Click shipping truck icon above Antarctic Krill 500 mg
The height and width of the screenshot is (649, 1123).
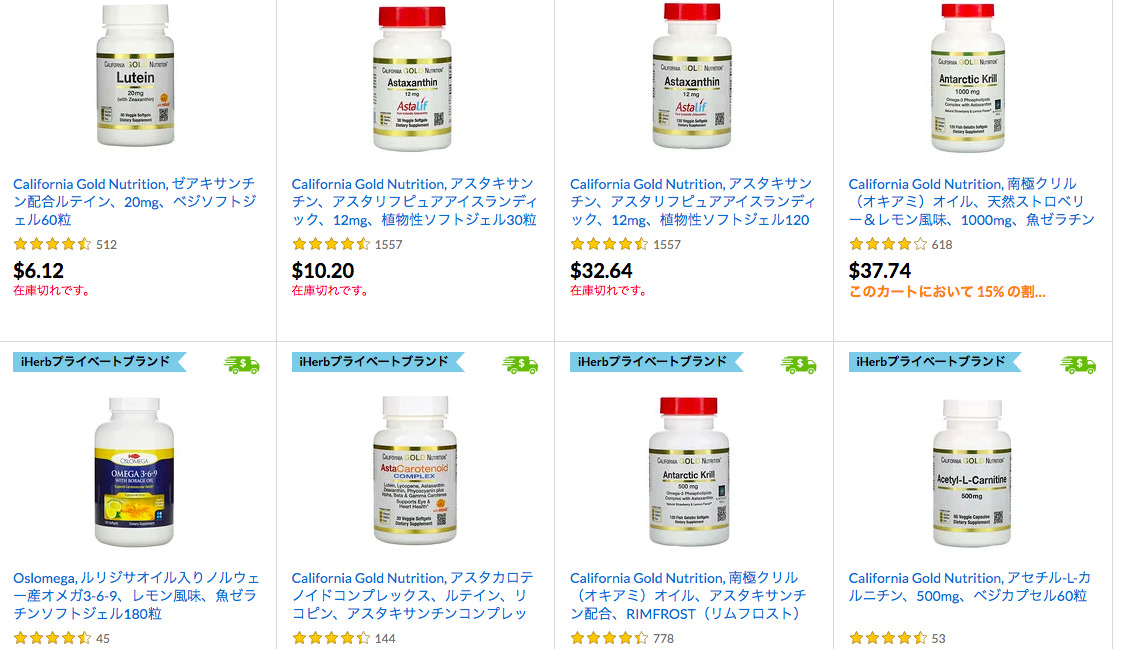(798, 365)
